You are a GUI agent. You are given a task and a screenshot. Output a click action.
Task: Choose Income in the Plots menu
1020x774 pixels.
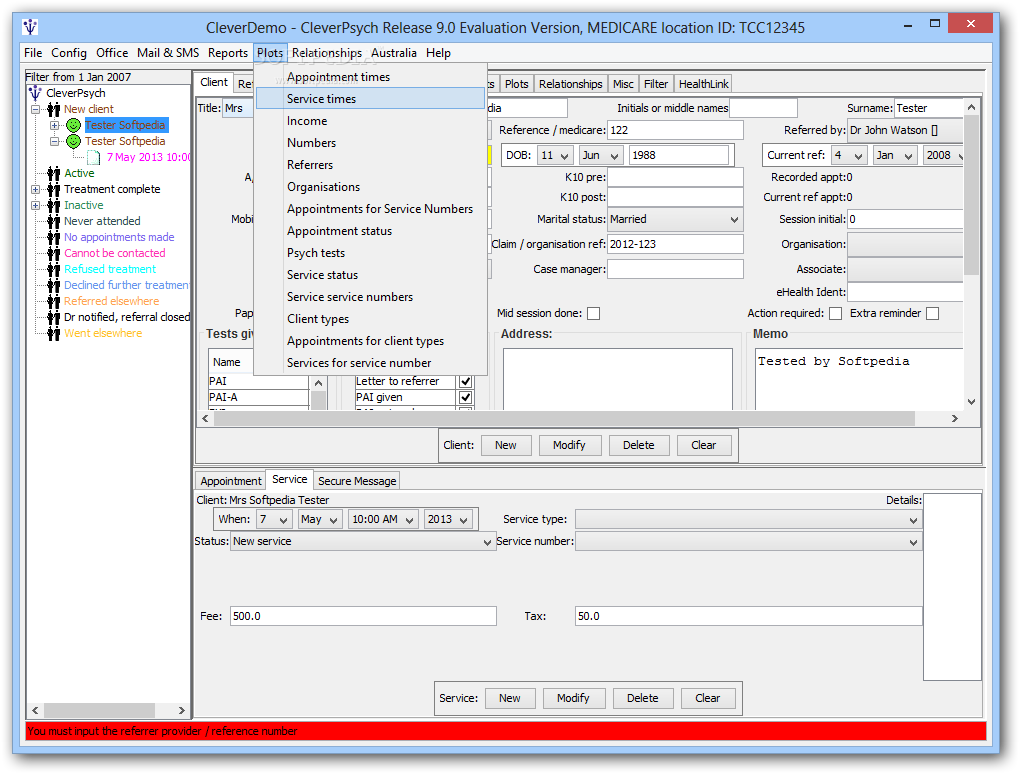click(370, 121)
